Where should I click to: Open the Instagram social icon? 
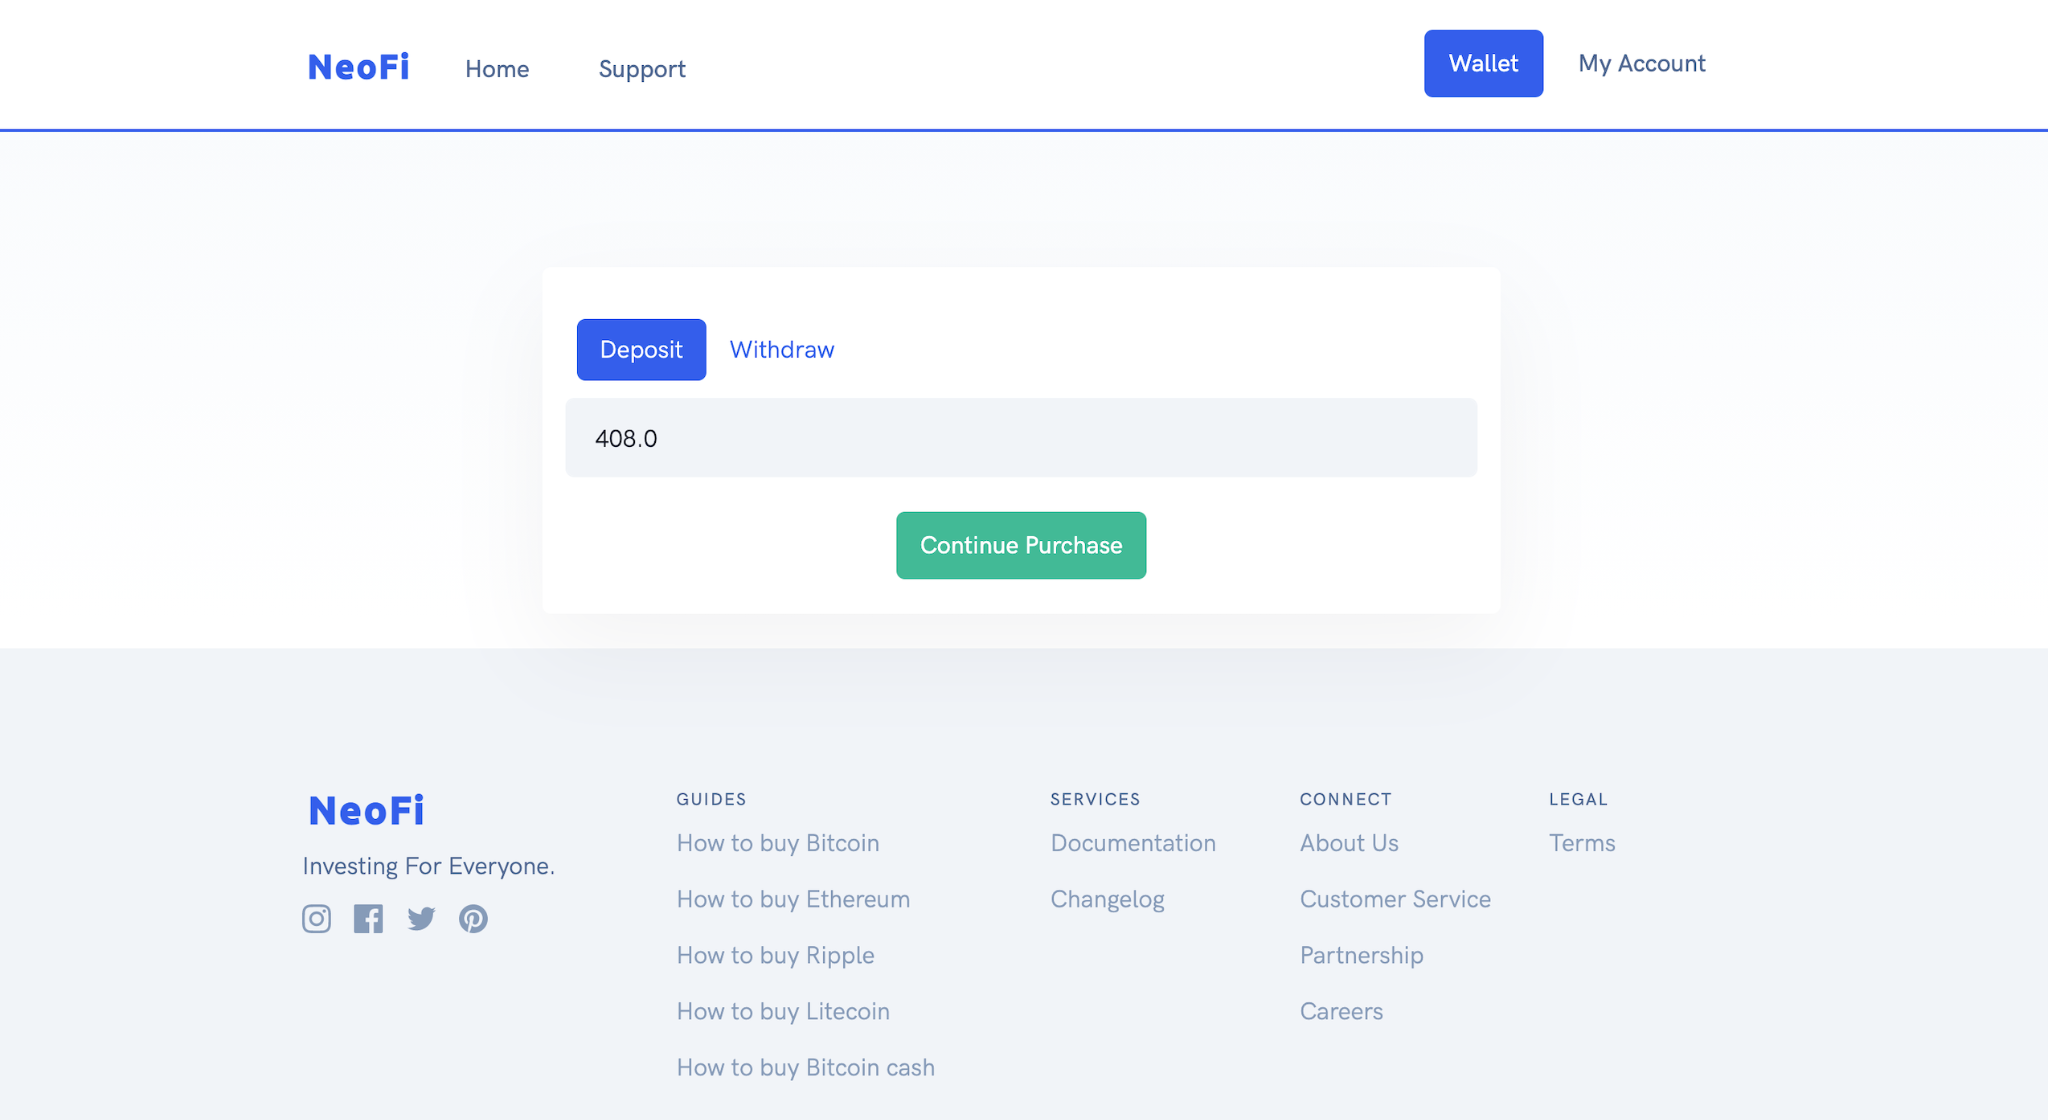pos(316,918)
